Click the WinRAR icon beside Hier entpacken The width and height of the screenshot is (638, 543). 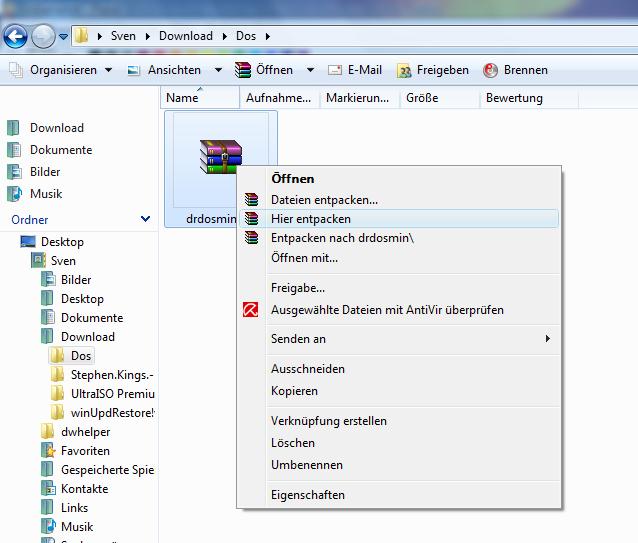[252, 219]
